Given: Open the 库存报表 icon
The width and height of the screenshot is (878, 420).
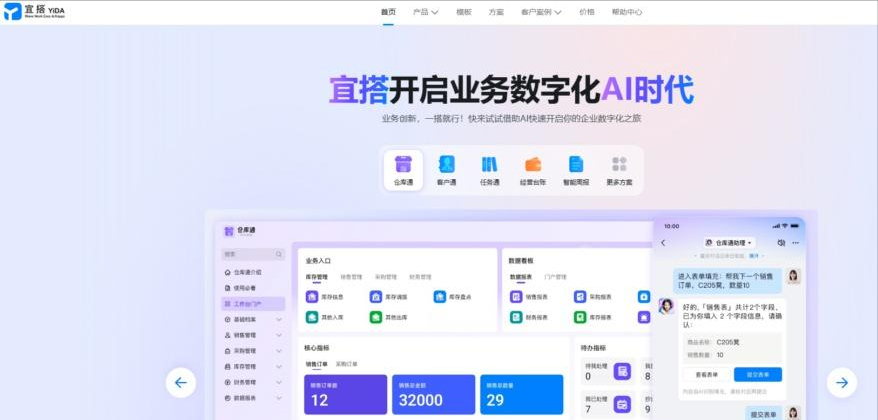Looking at the screenshot, I should click(x=580, y=317).
